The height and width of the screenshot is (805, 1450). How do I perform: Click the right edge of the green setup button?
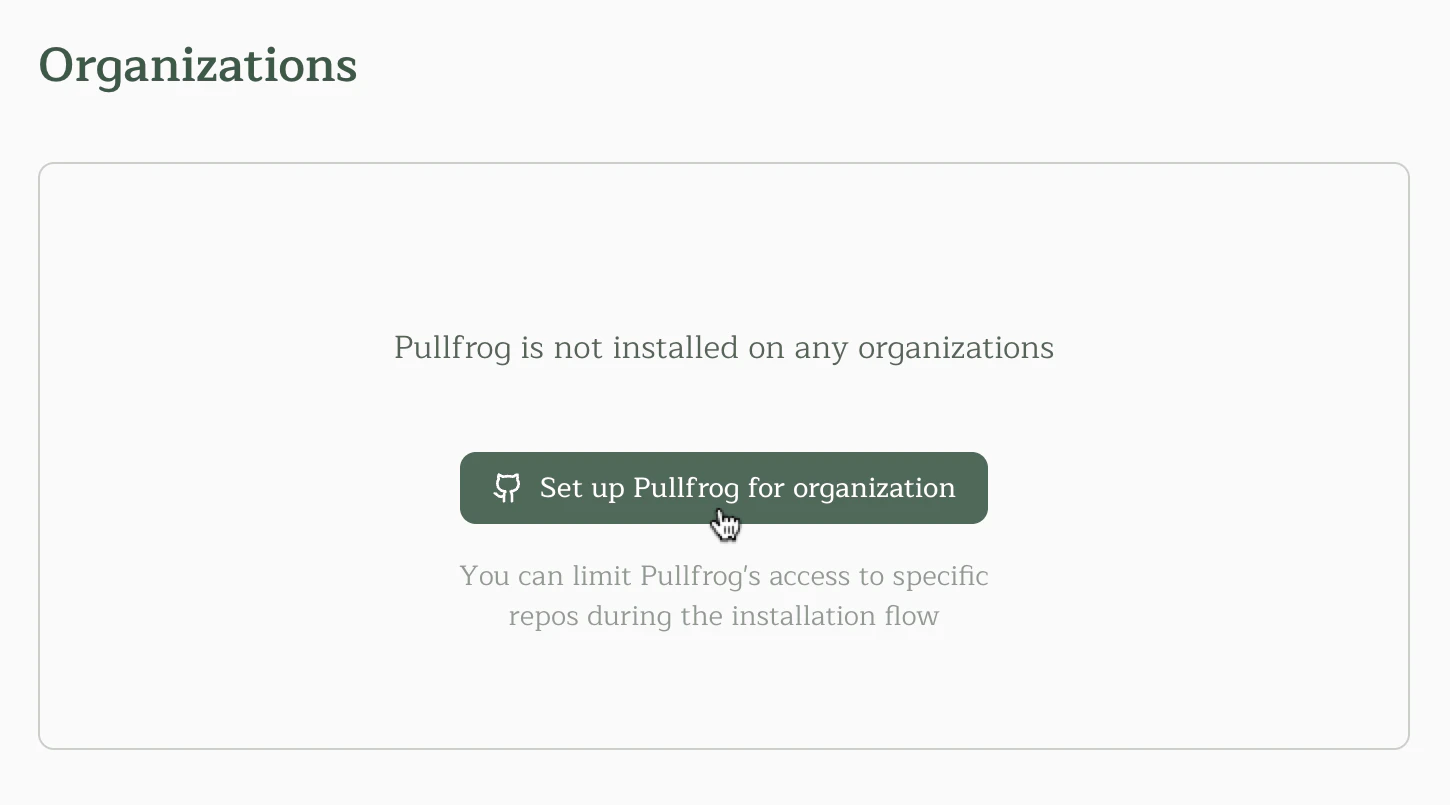click(x=982, y=488)
